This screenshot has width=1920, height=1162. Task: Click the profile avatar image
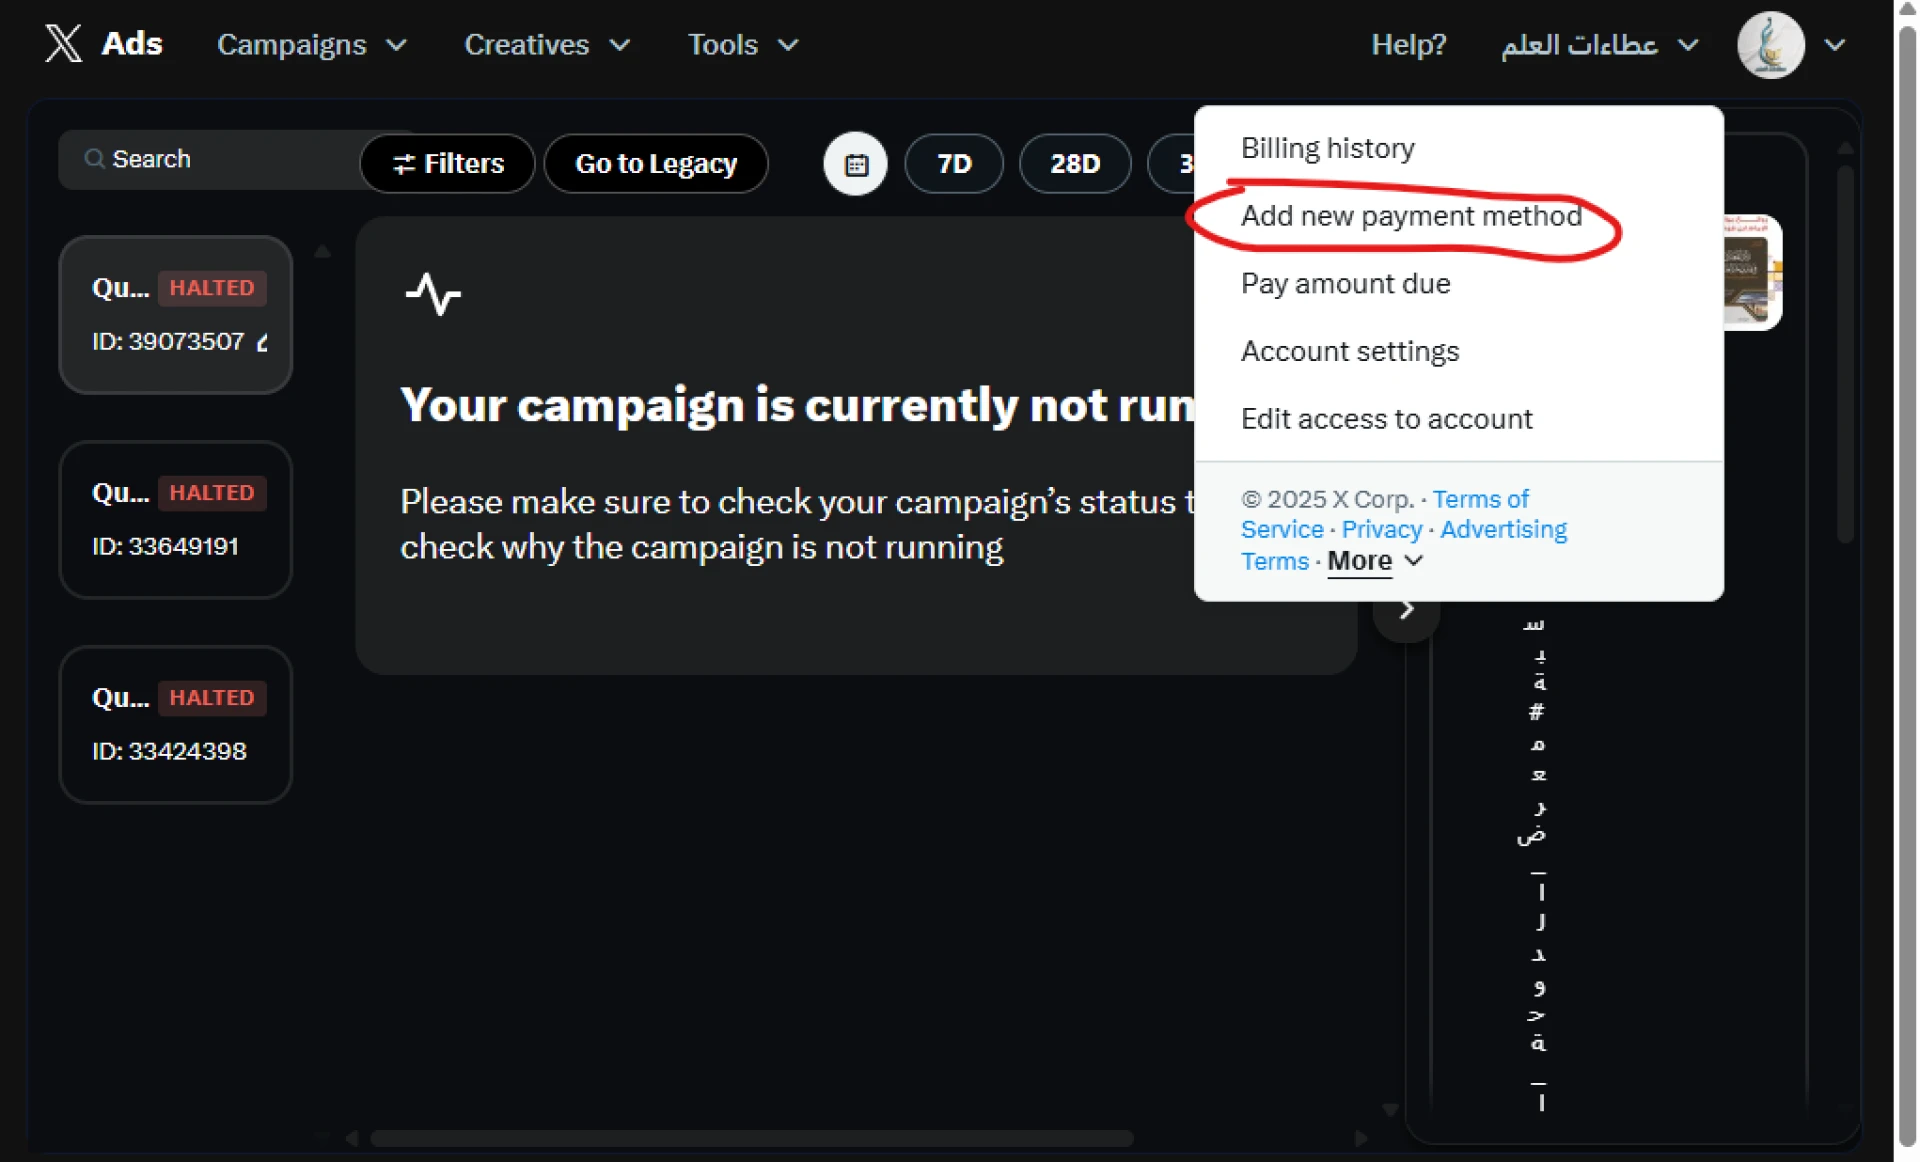point(1770,45)
